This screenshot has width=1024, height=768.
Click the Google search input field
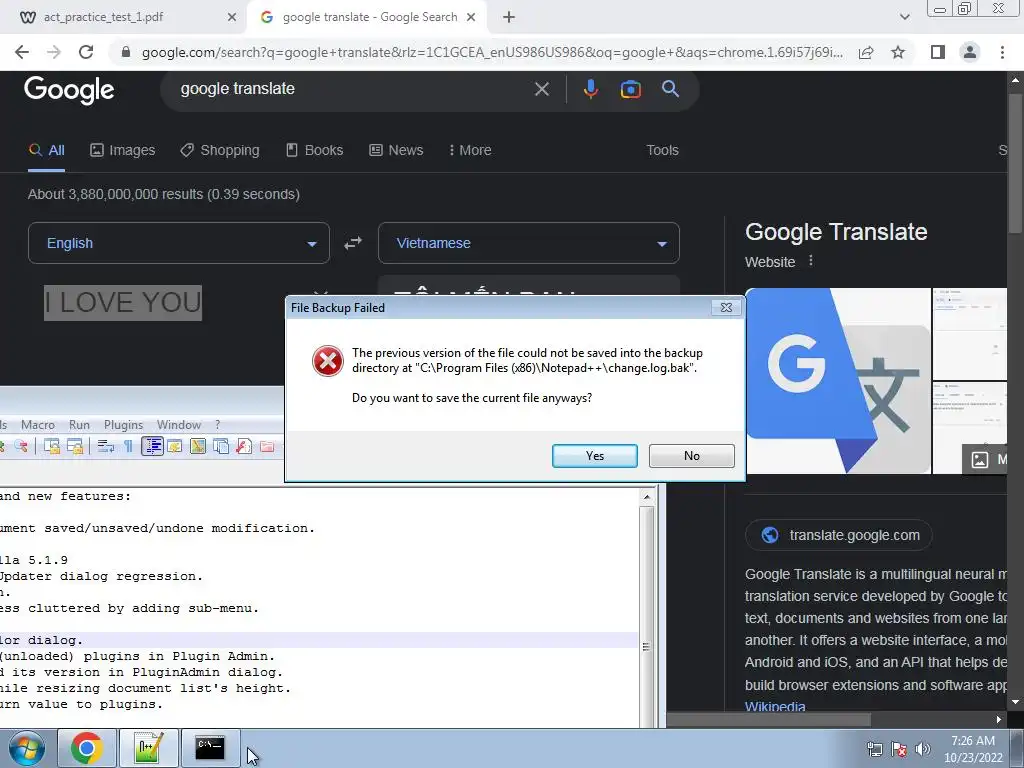[353, 89]
